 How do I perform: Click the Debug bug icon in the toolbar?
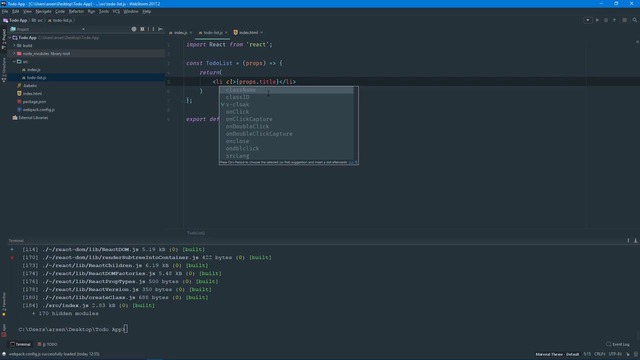606,20
